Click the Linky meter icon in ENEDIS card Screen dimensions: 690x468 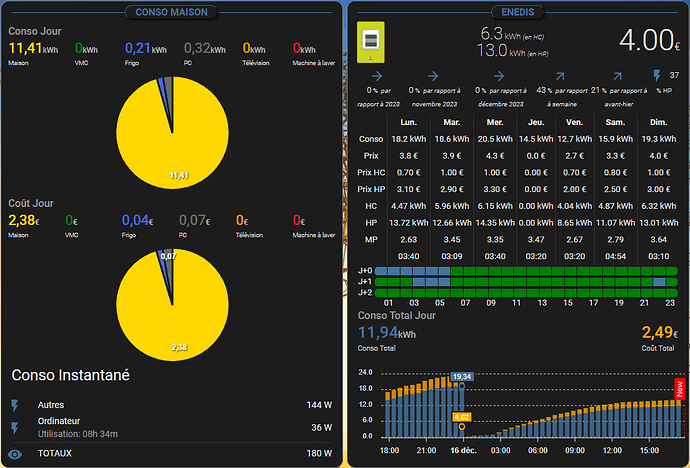[372, 44]
